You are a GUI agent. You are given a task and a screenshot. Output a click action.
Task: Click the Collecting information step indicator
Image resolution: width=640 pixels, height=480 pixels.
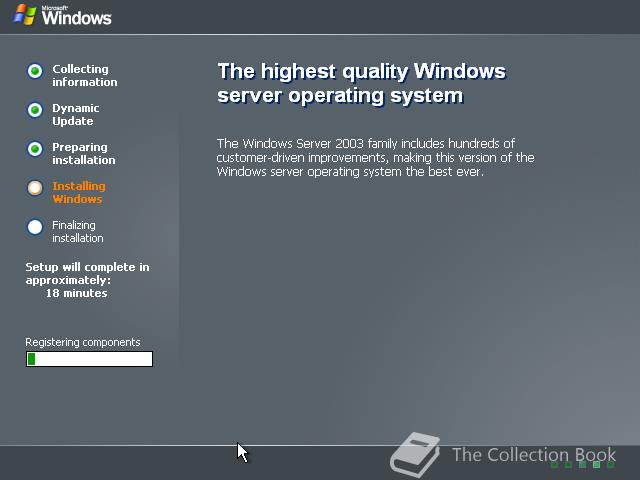tap(35, 71)
